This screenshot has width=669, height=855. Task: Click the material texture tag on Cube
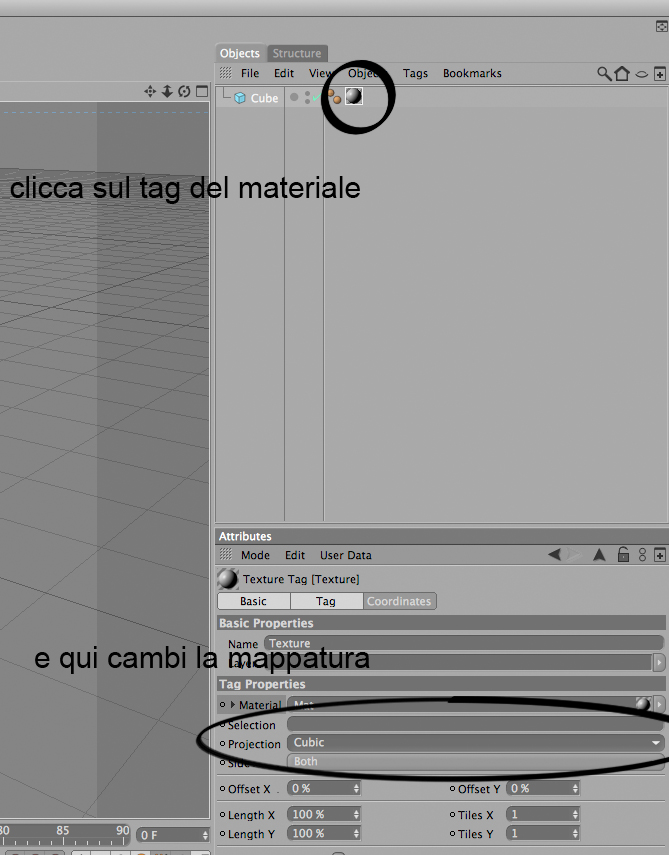point(354,97)
